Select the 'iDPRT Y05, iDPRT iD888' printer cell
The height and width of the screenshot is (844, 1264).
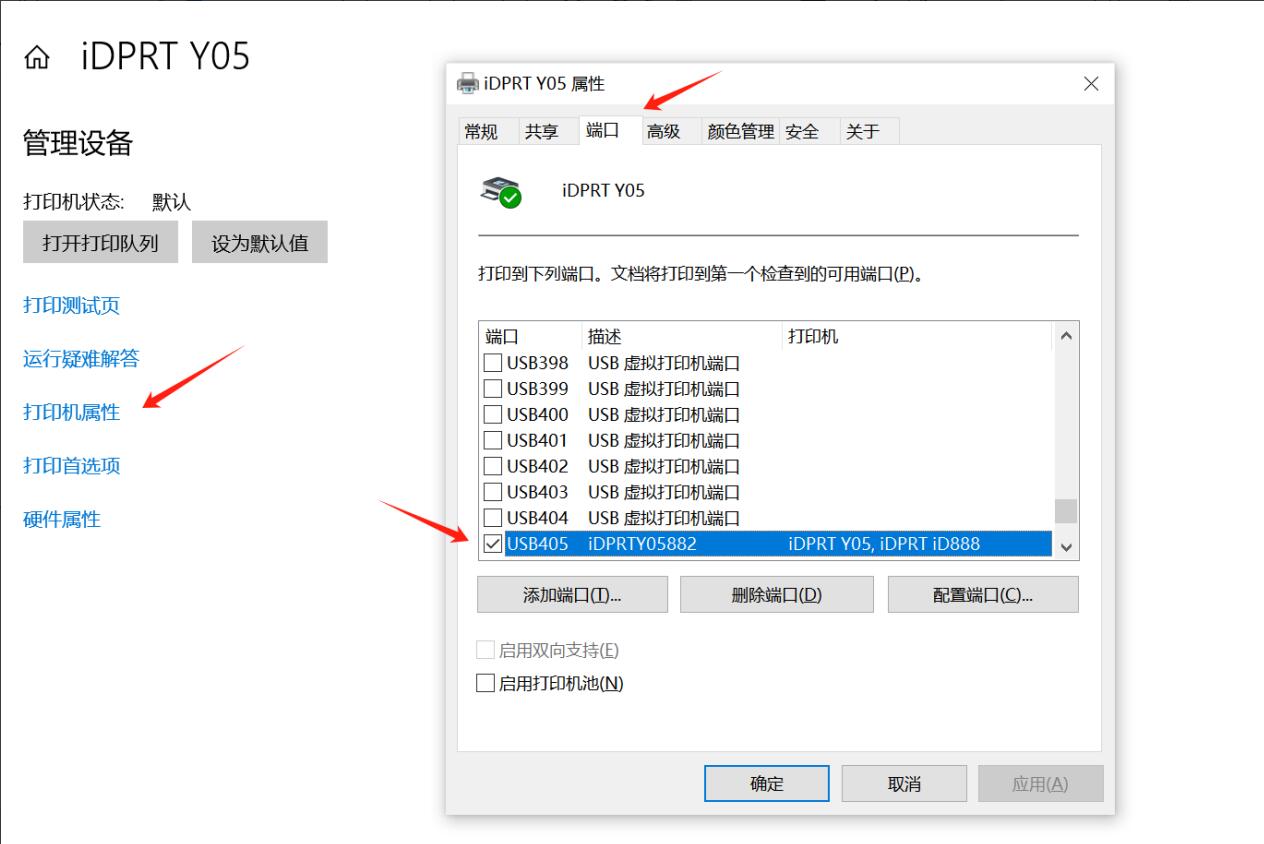[x=884, y=544]
